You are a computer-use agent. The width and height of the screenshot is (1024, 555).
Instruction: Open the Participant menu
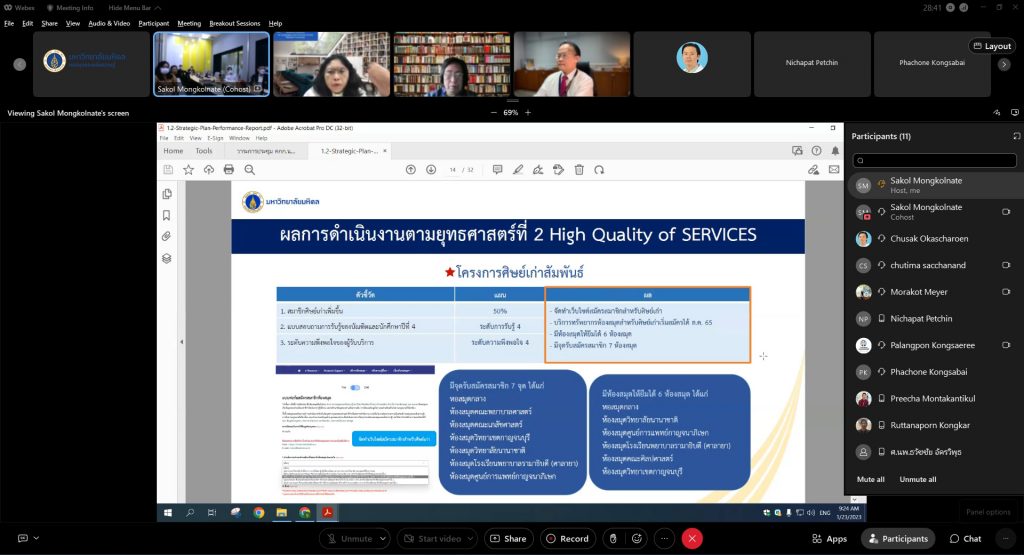(154, 23)
